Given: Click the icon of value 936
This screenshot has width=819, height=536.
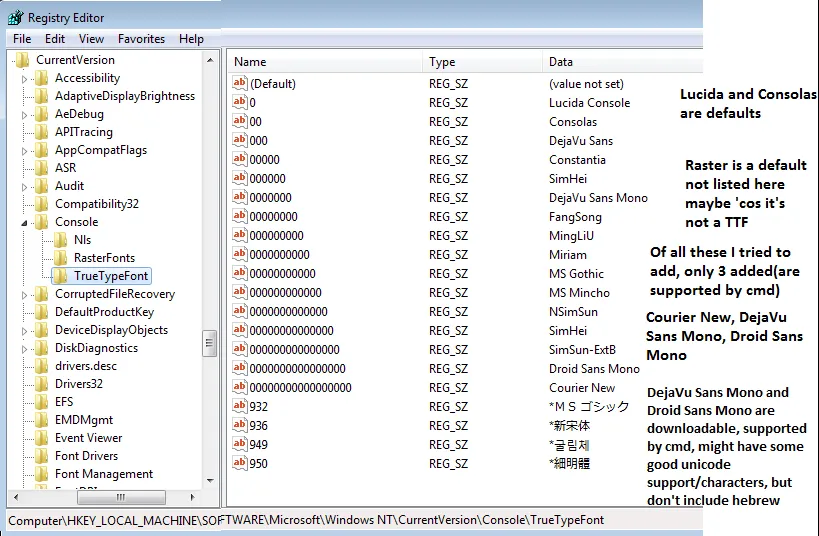Looking at the screenshot, I should tap(240, 425).
